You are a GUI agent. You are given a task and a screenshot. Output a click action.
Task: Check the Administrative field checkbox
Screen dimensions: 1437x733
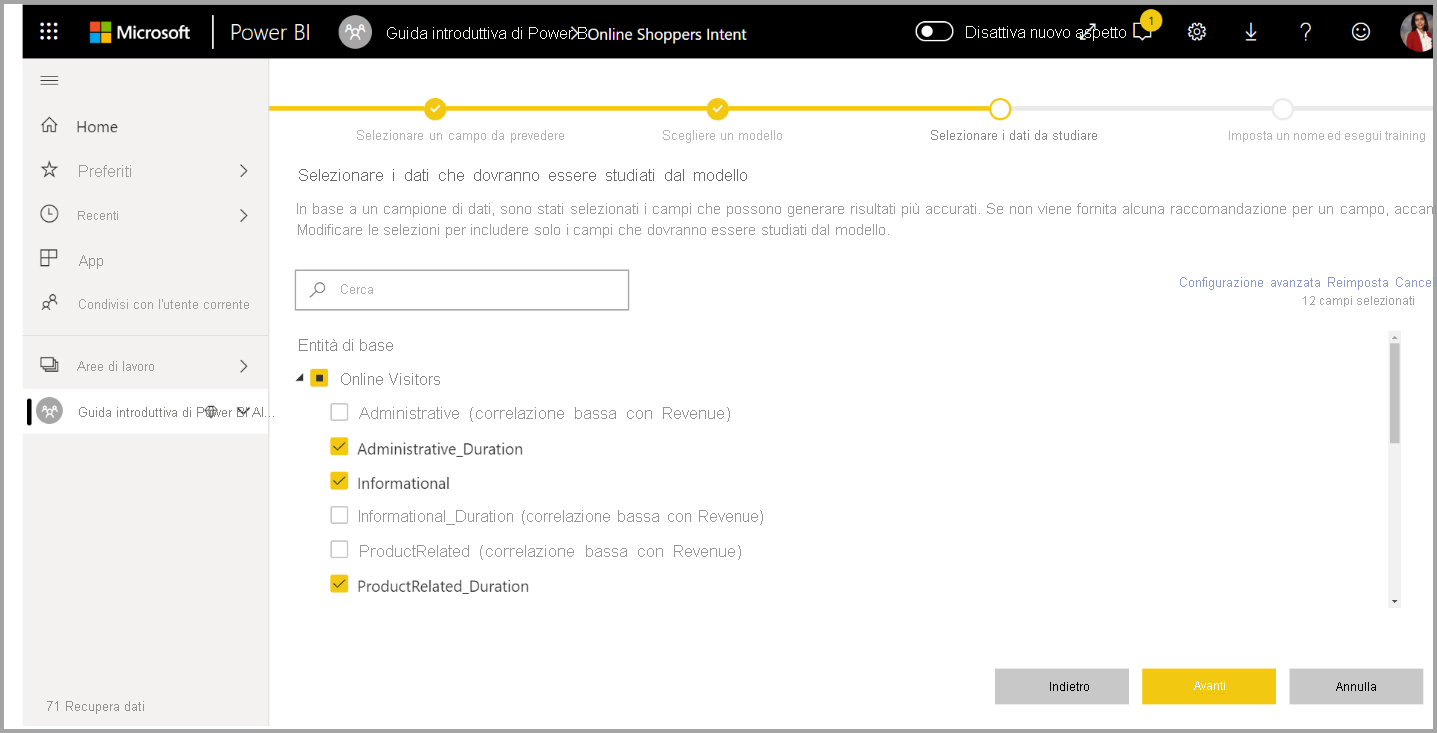click(339, 412)
